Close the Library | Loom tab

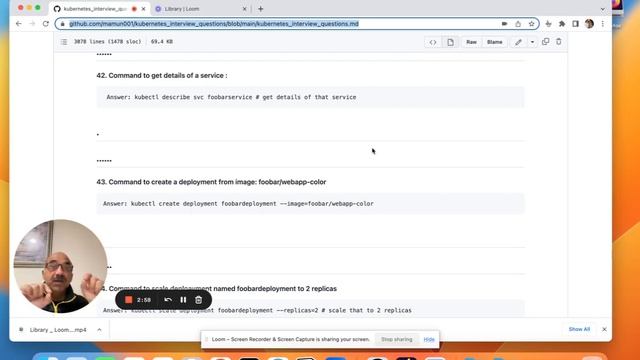244,9
